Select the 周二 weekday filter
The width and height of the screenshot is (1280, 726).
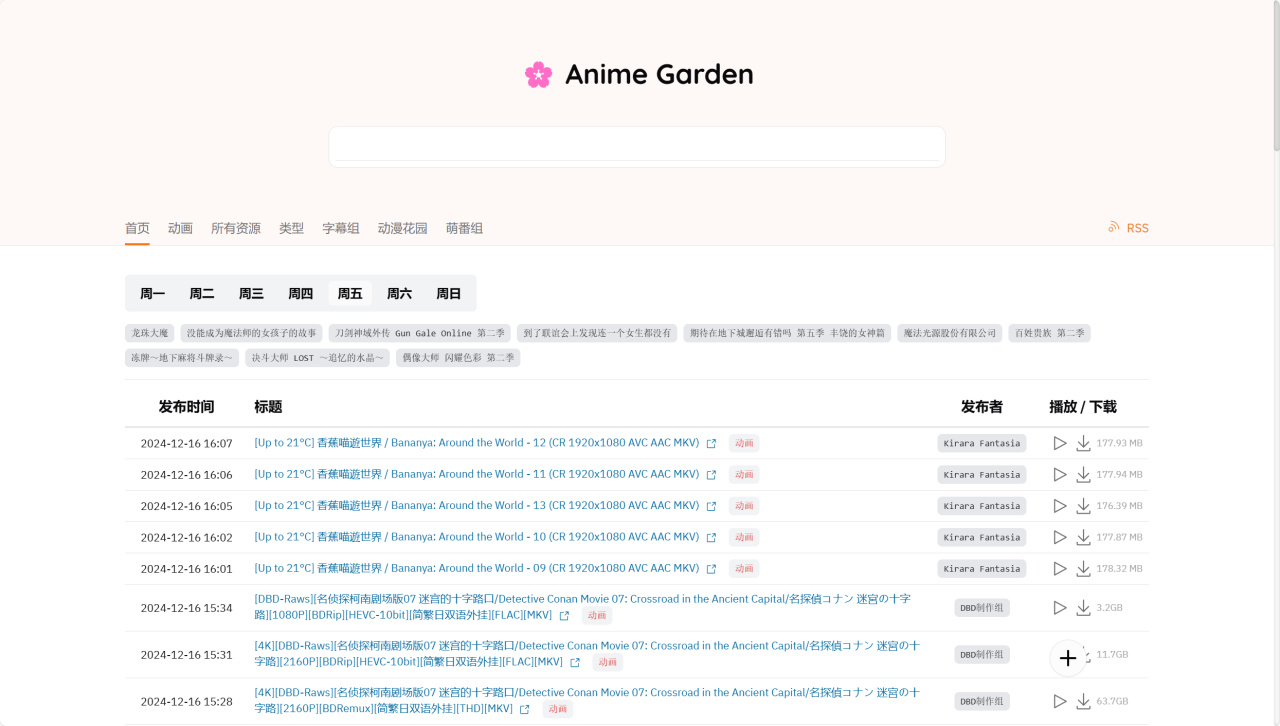[x=202, y=293]
